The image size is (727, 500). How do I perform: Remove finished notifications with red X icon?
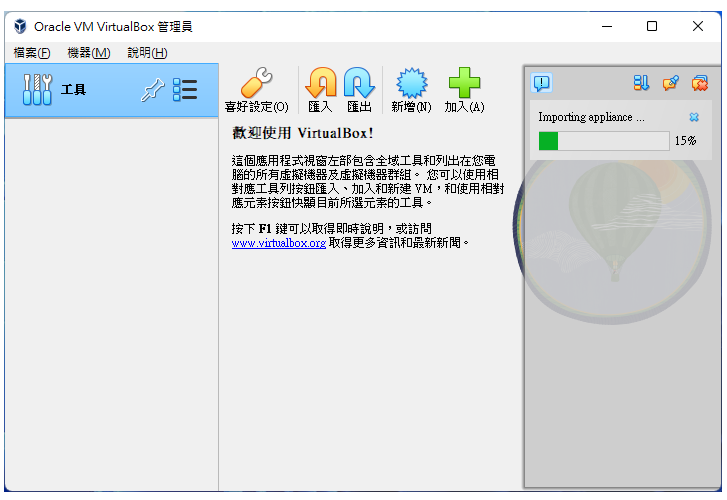tap(700, 83)
